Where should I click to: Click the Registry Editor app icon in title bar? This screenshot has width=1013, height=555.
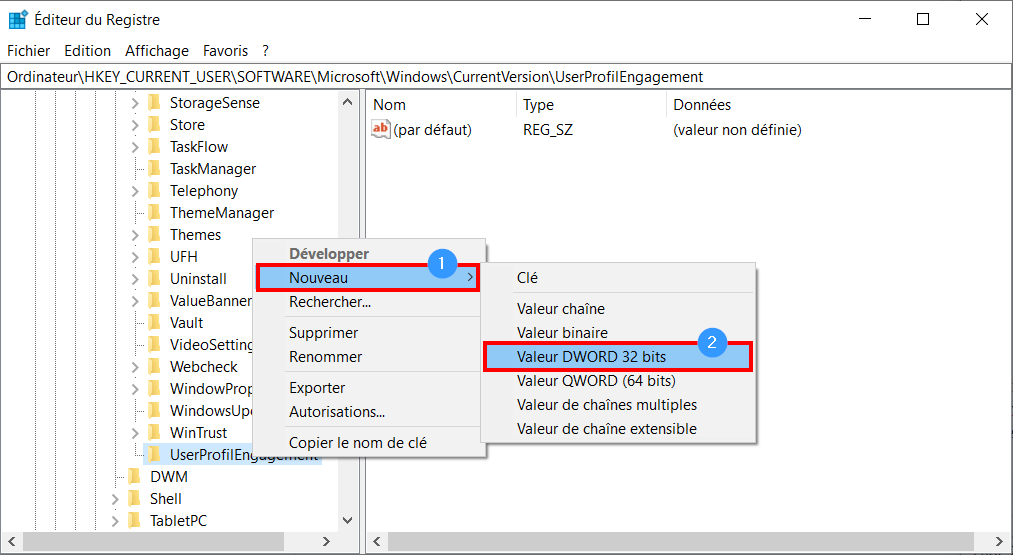(17, 19)
